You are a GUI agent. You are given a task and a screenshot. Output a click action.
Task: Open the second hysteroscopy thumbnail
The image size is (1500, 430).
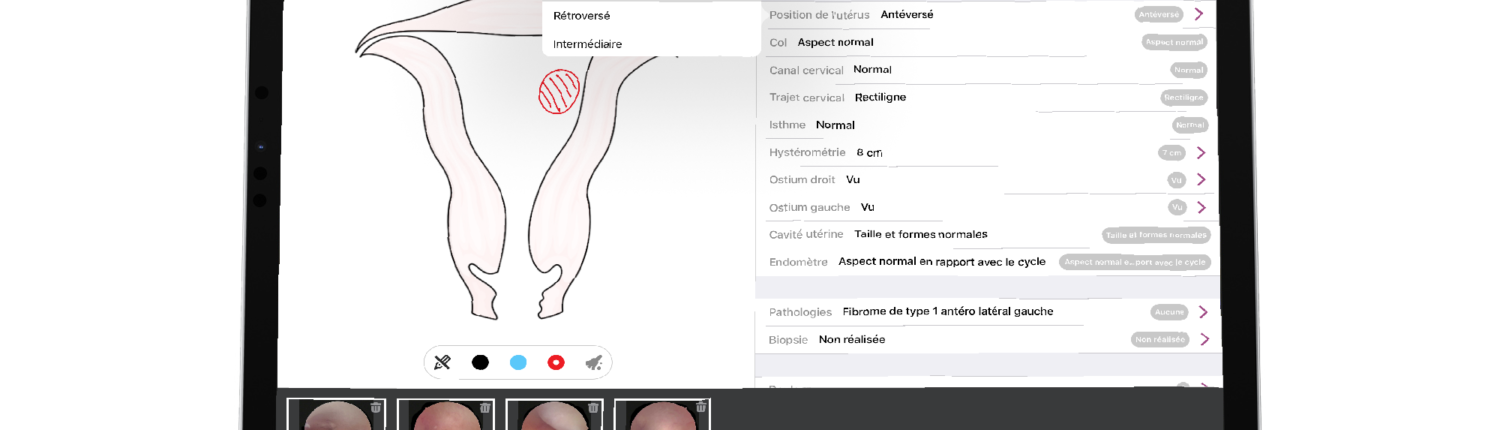pyautogui.click(x=446, y=415)
